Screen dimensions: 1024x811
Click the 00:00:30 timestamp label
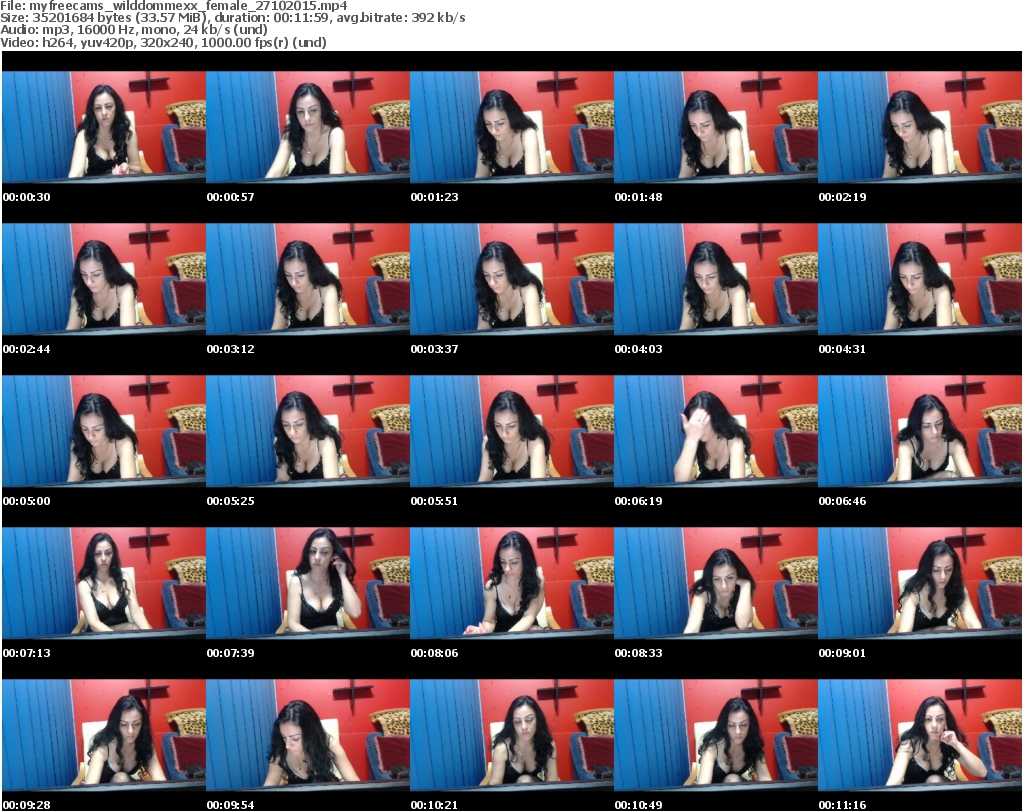[27, 197]
